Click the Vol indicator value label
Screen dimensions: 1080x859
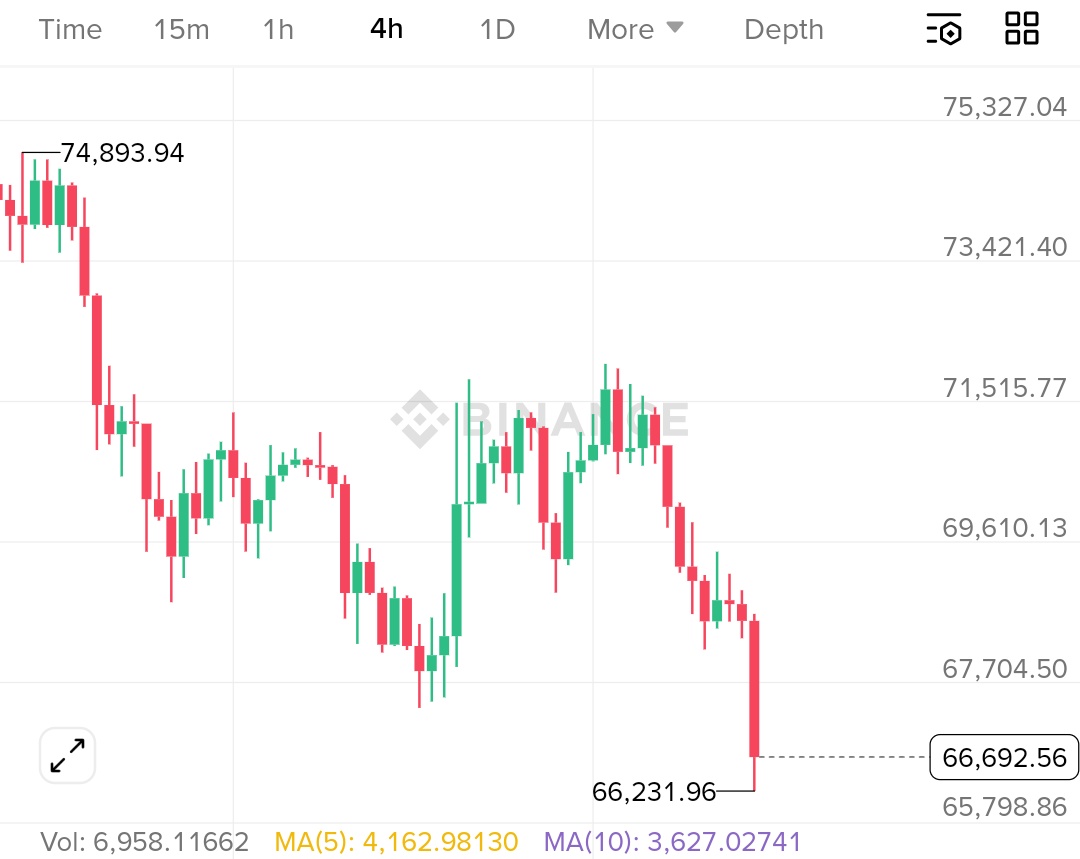click(145, 842)
